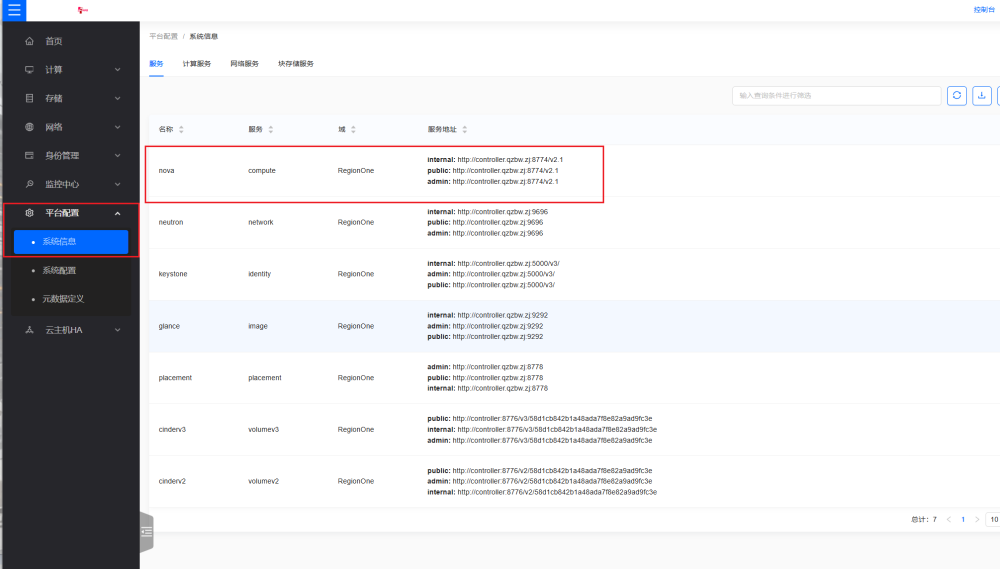Expand the 存储 sidebar menu
The width and height of the screenshot is (1000, 569).
(70, 98)
